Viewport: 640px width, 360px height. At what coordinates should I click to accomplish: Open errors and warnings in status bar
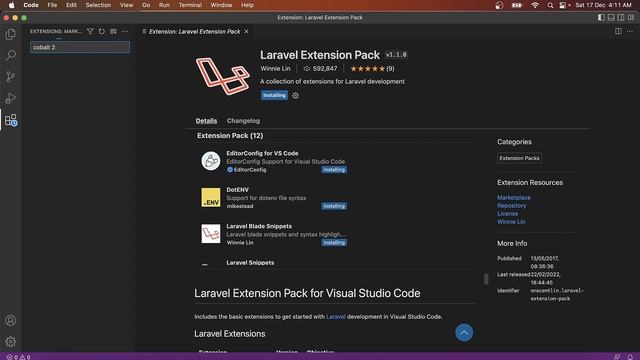(x=18, y=357)
